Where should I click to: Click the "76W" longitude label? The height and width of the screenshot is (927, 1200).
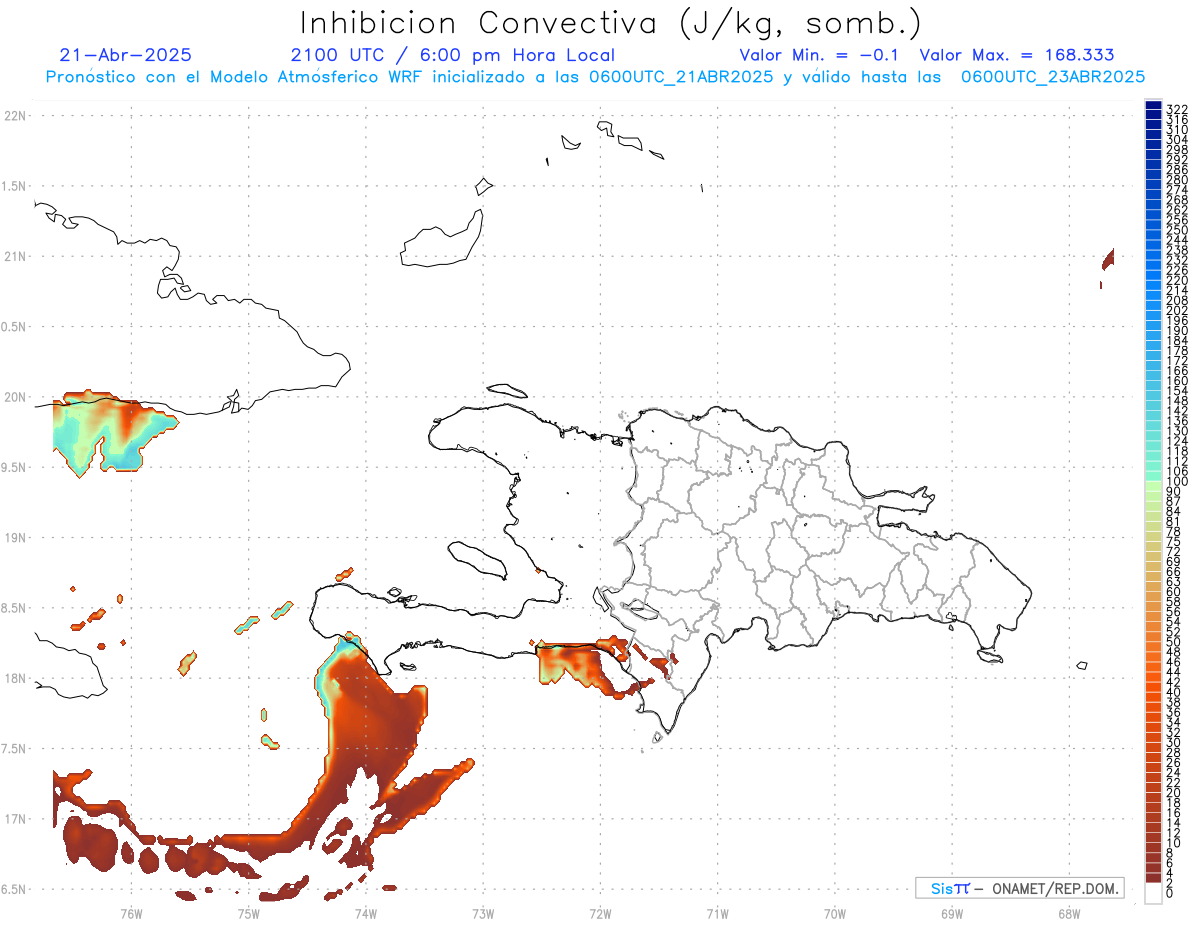pos(131,913)
